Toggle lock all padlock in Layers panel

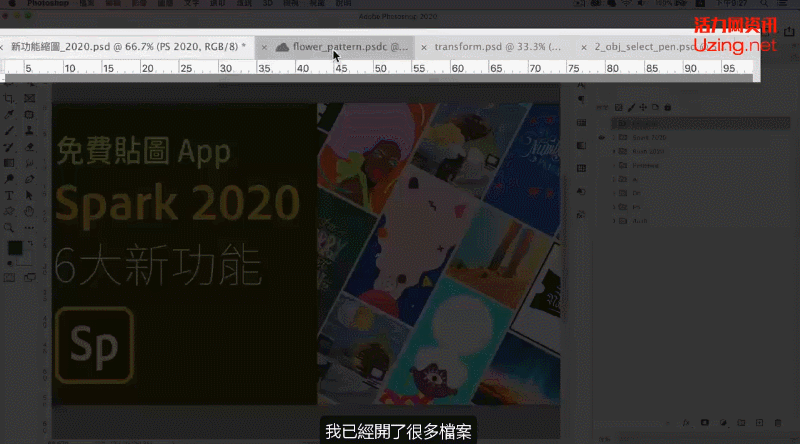[x=668, y=108]
